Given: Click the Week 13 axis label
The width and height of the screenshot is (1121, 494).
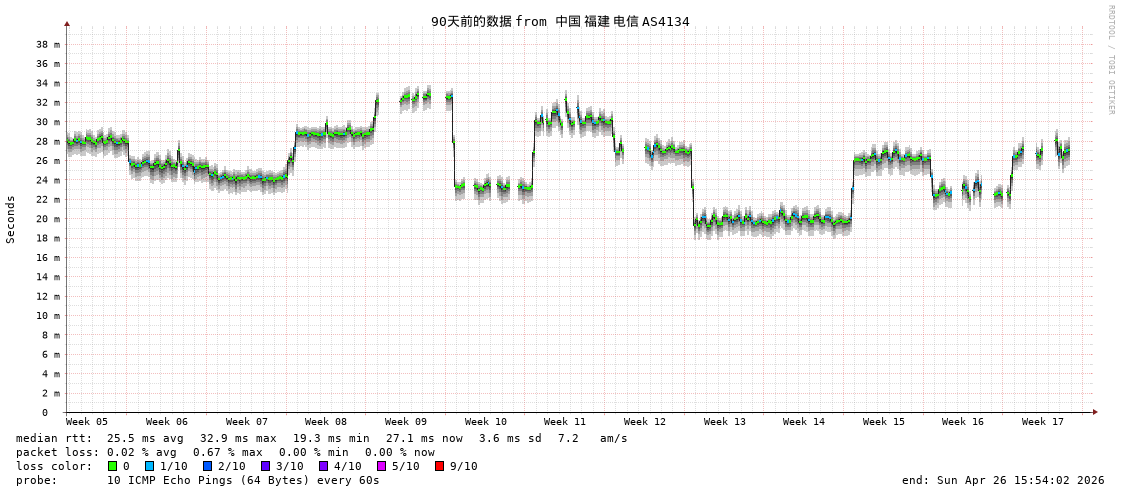Looking at the screenshot, I should pyautogui.click(x=725, y=422).
